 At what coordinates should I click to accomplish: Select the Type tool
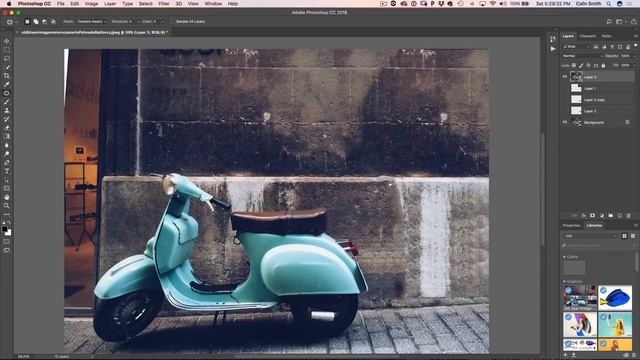click(x=7, y=171)
